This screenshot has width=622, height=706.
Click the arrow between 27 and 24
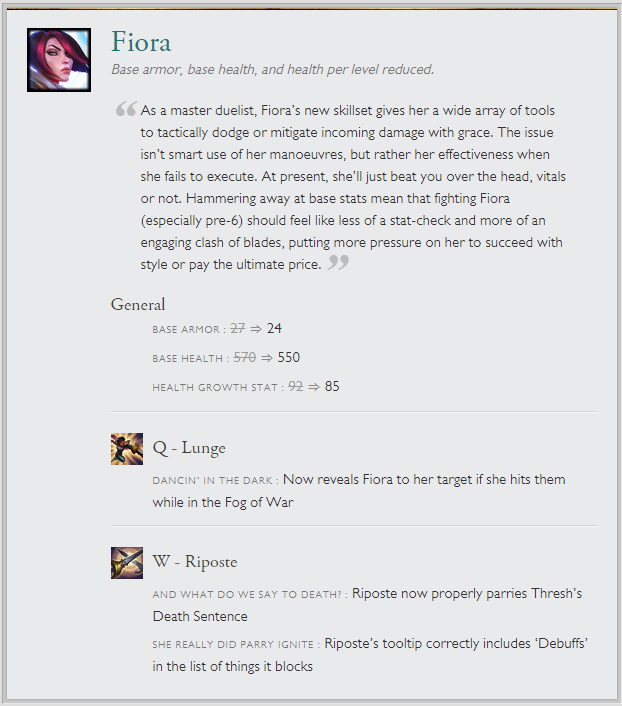pos(256,329)
